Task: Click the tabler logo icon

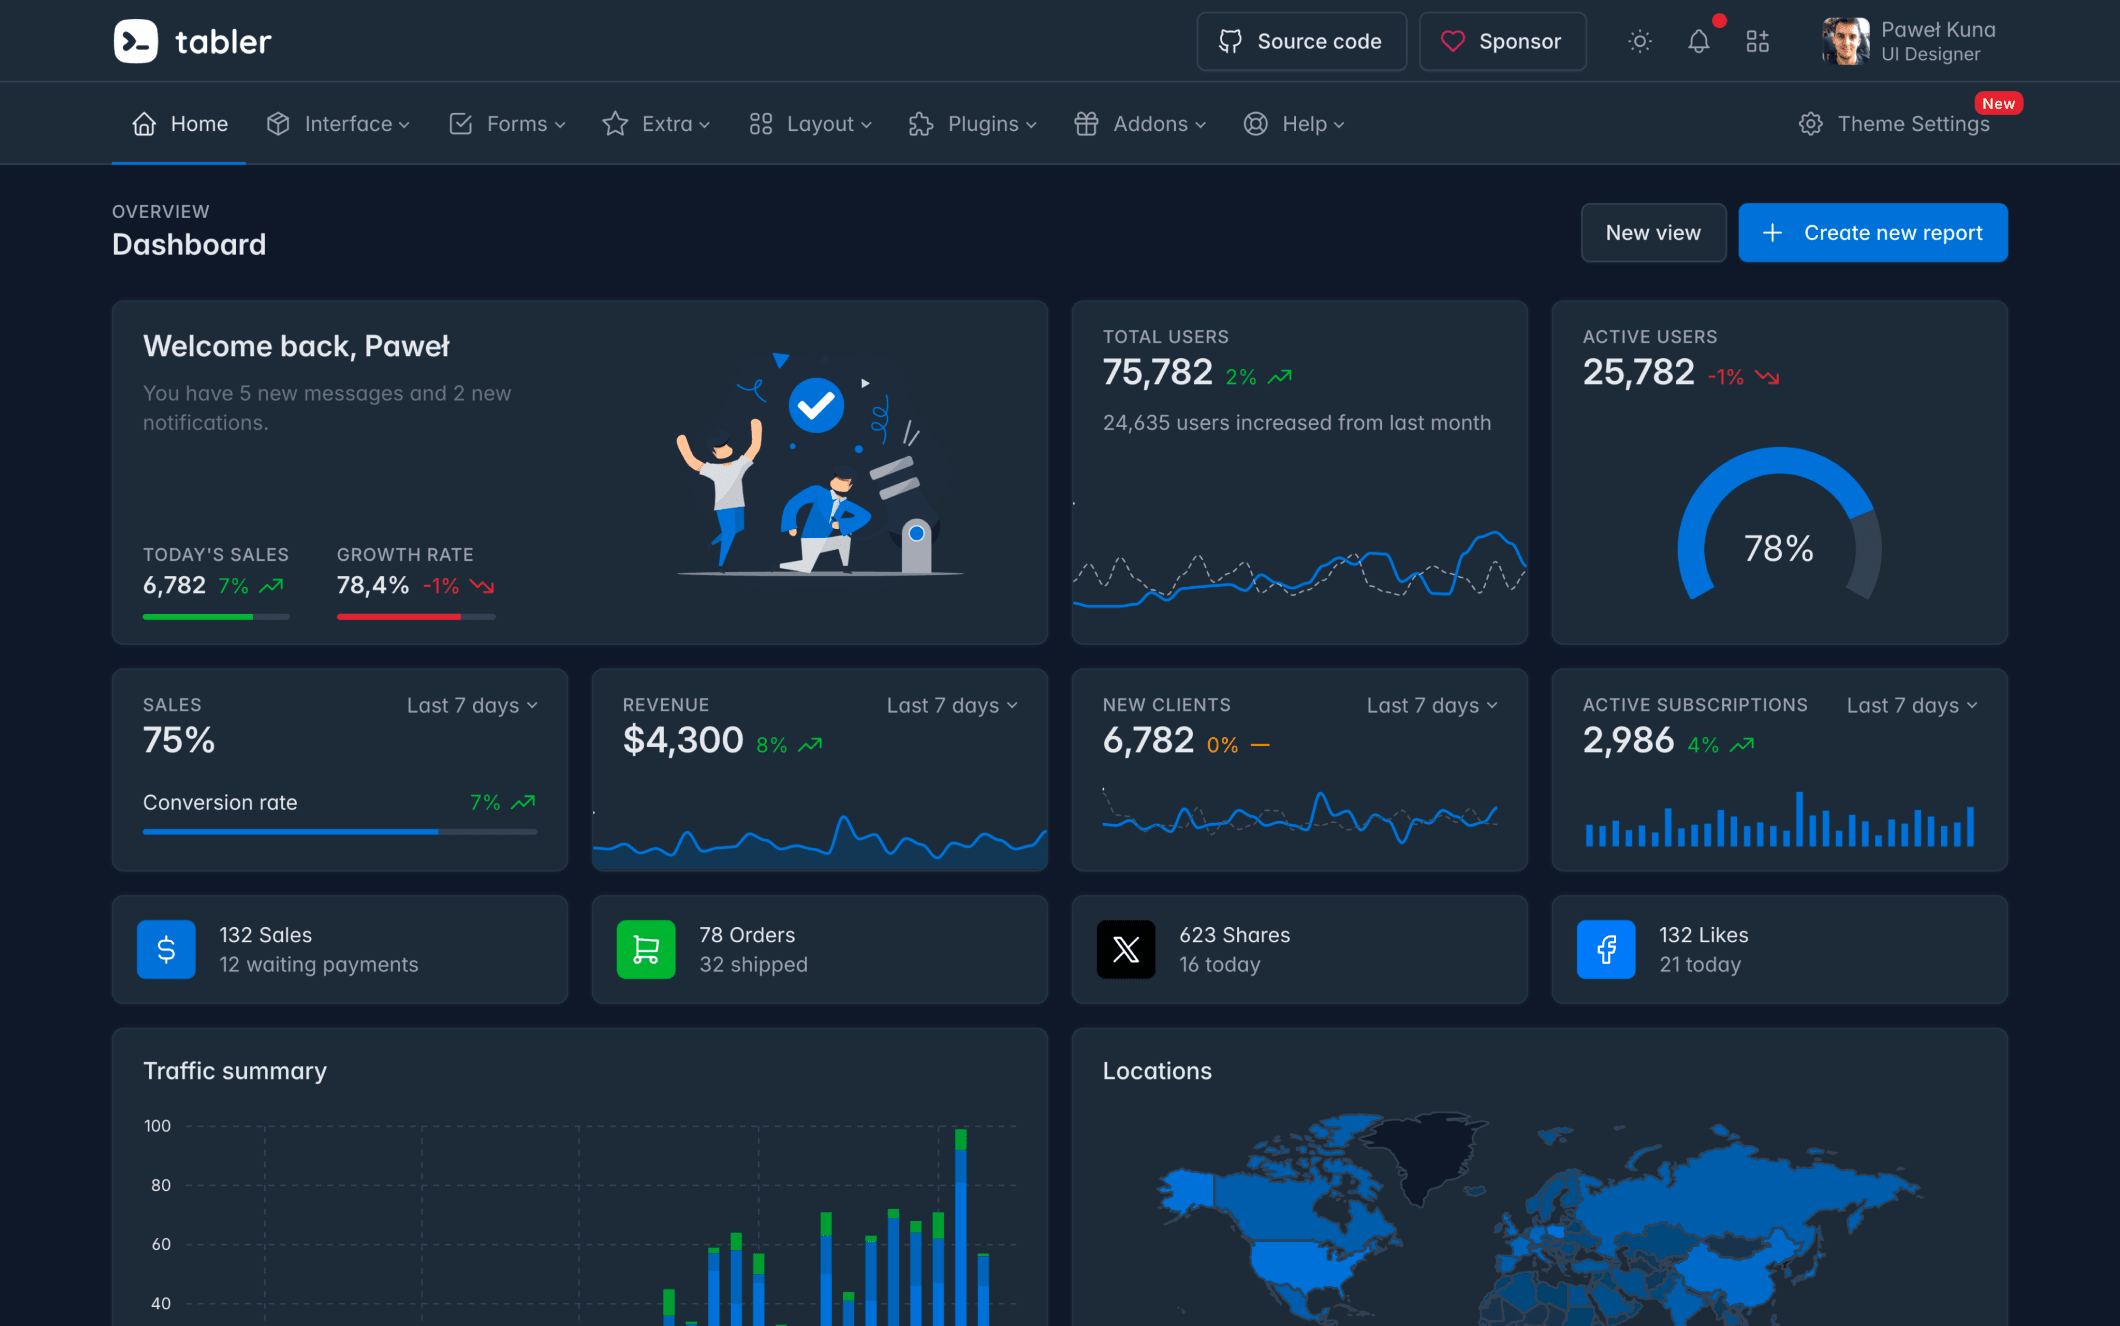Action: 138,41
